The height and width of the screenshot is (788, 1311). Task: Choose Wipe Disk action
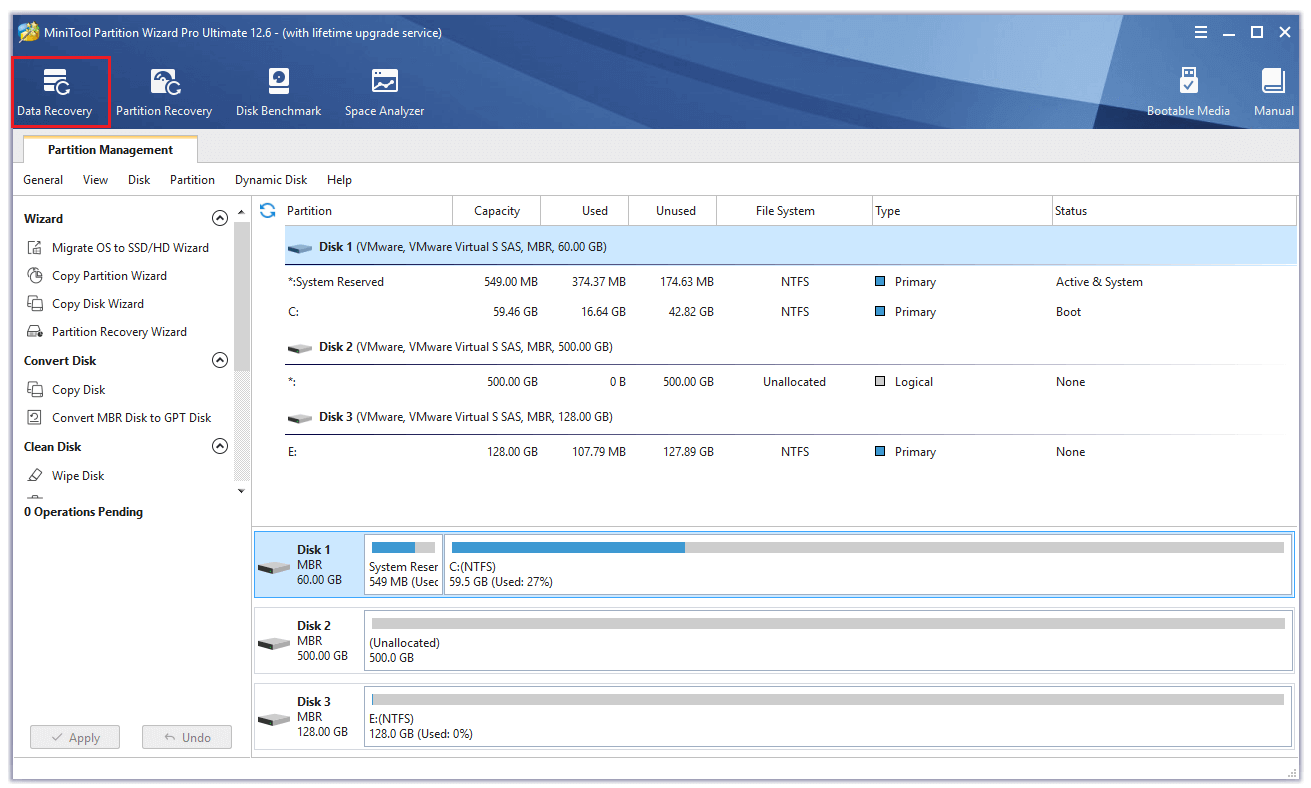tap(78, 475)
